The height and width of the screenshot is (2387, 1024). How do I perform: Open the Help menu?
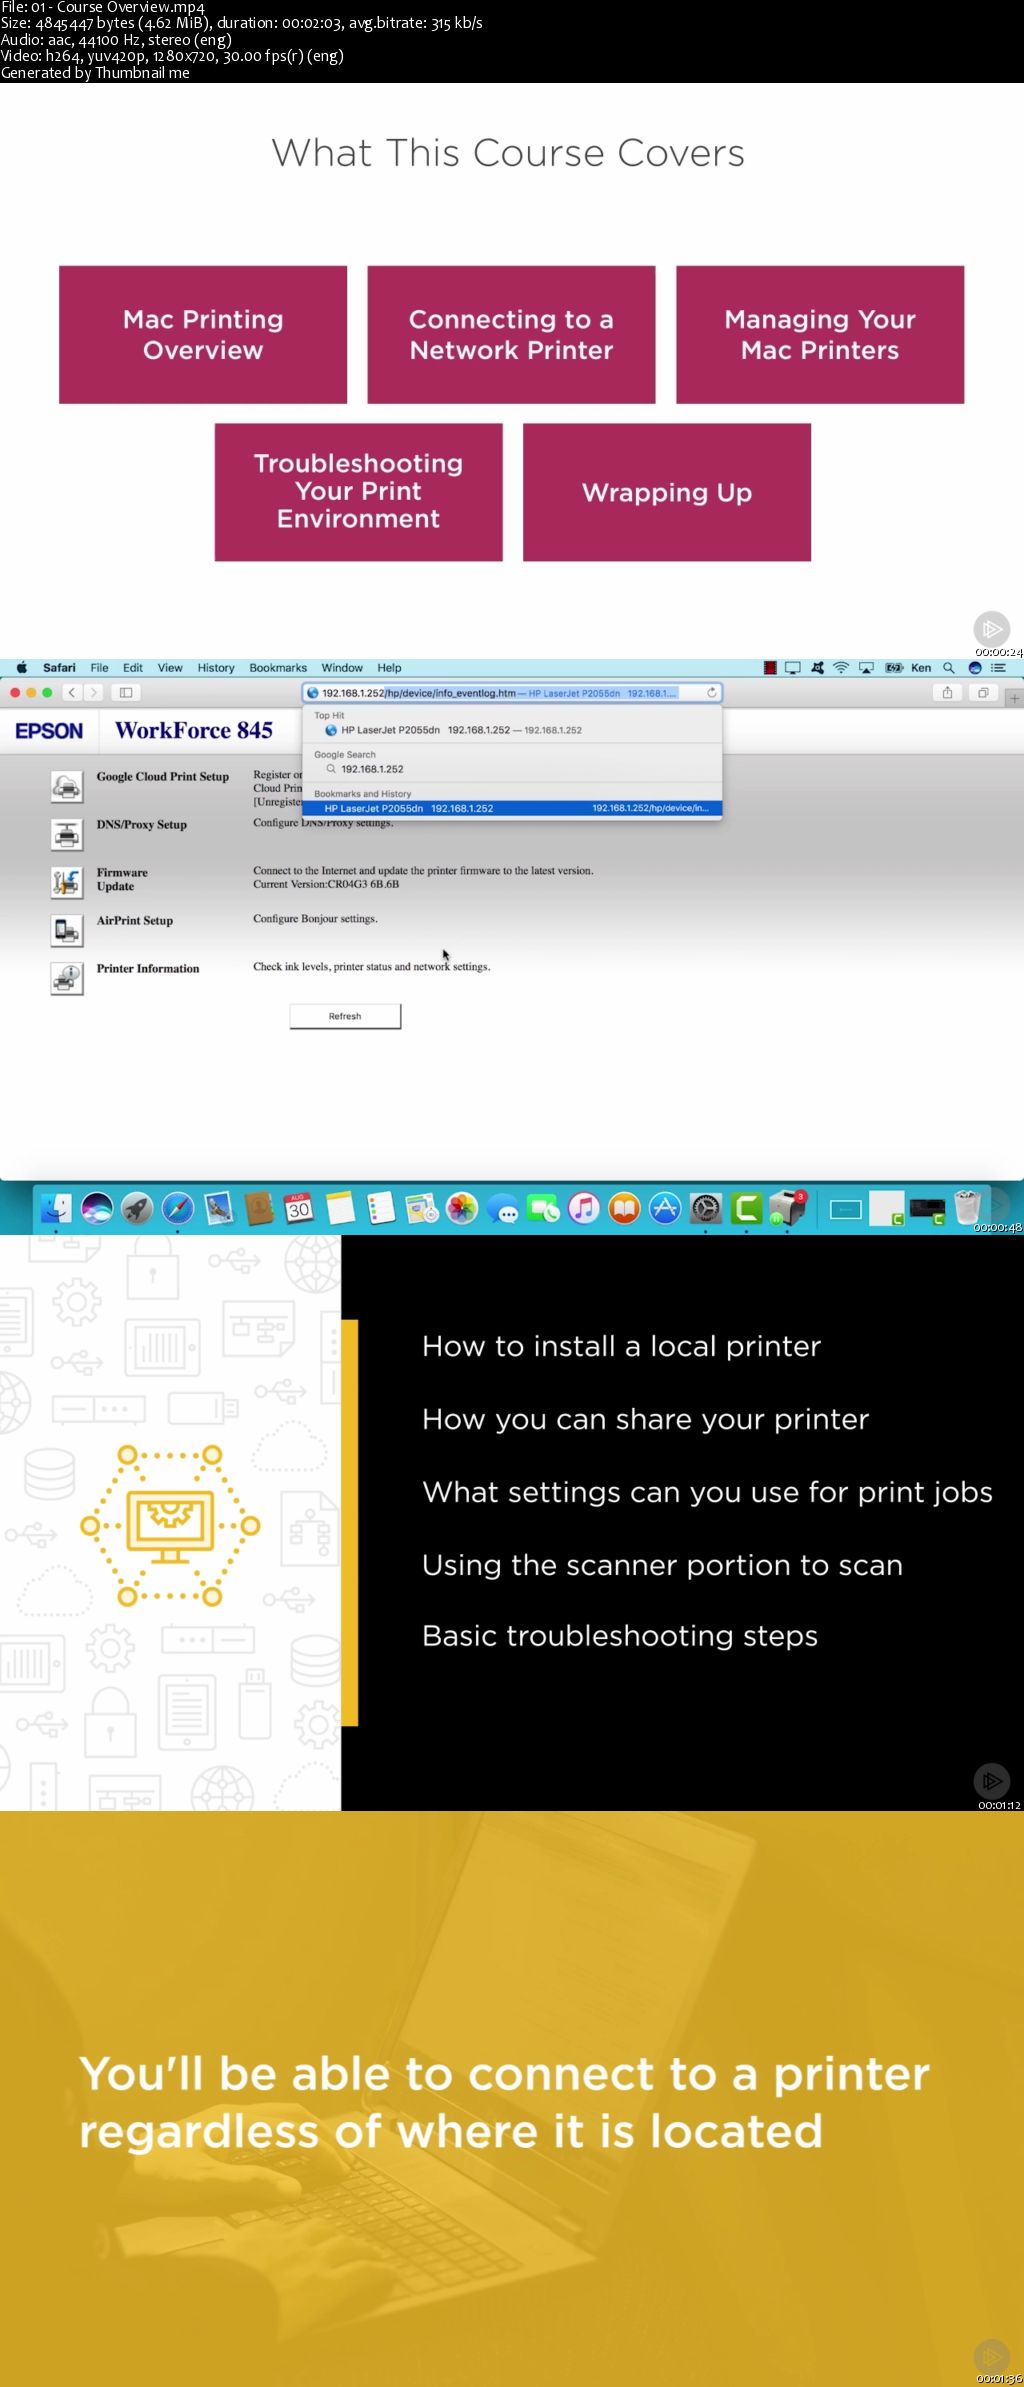389,668
